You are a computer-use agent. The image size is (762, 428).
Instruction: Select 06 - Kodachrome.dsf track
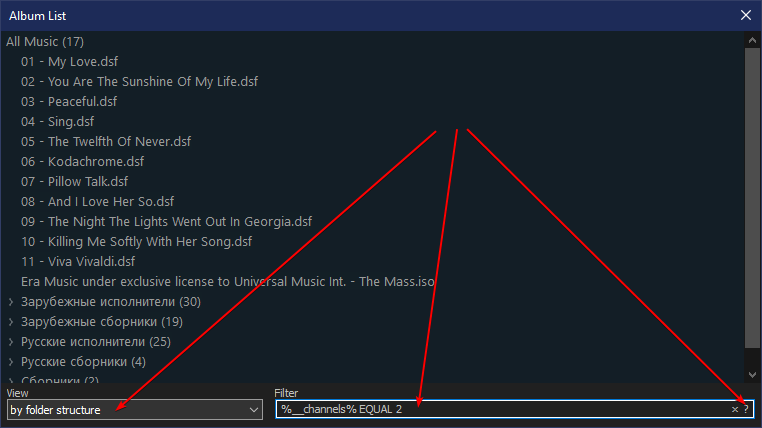83,161
